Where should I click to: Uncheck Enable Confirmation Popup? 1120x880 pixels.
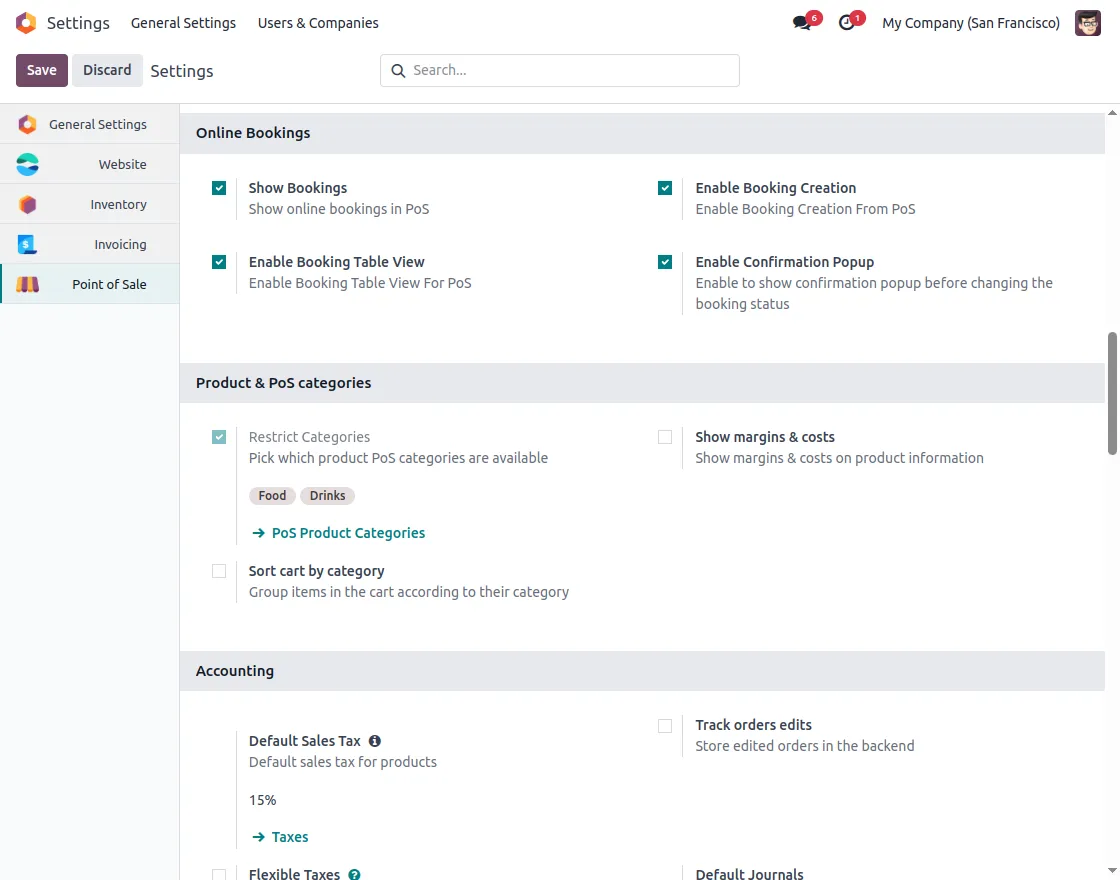[665, 261]
